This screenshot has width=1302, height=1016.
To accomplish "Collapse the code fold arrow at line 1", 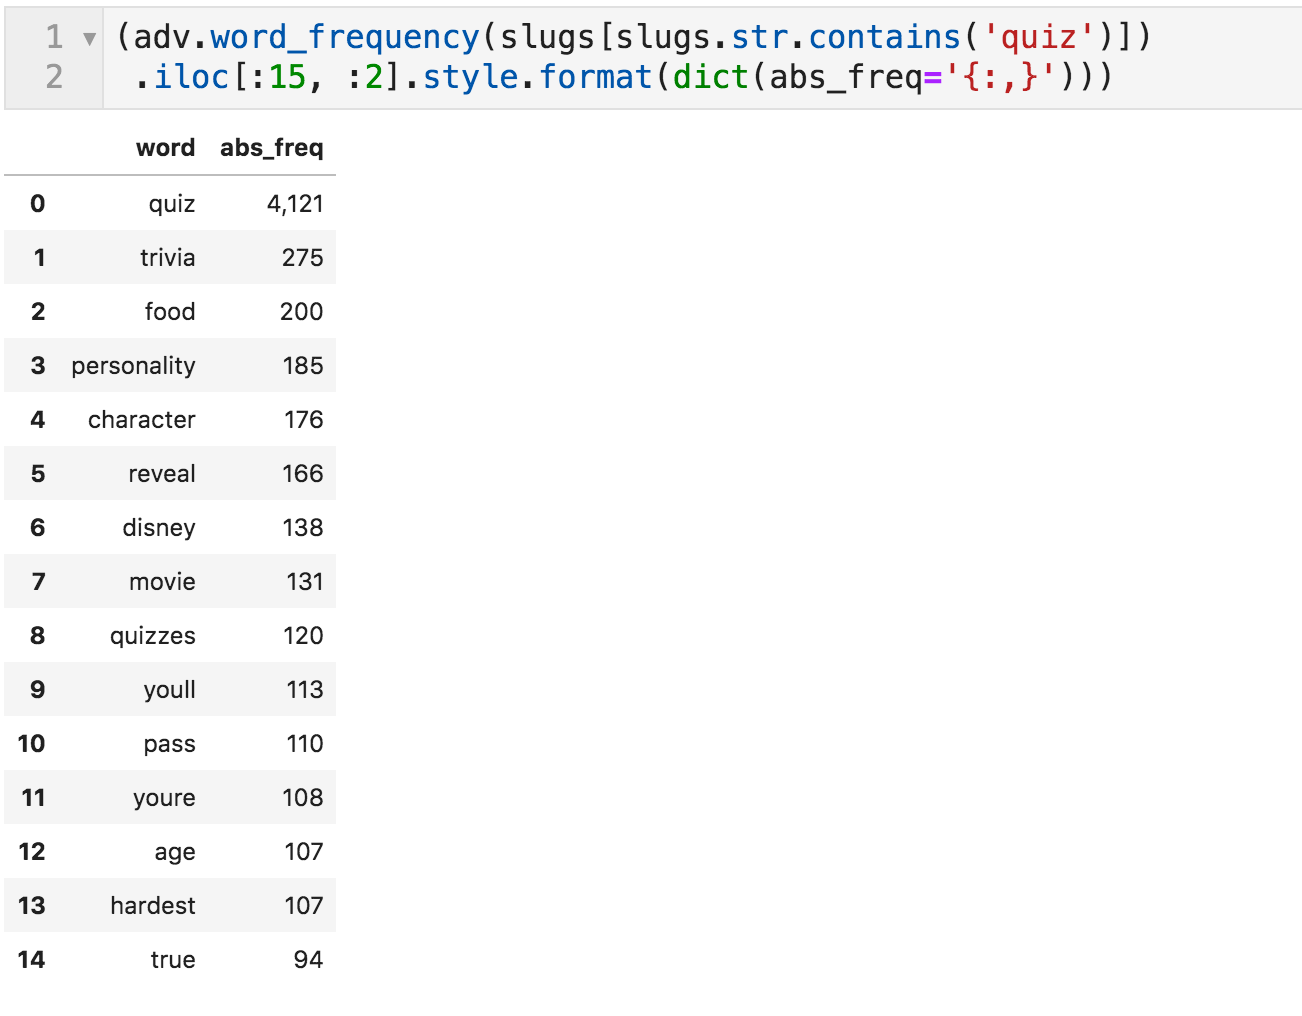I will click(x=89, y=39).
